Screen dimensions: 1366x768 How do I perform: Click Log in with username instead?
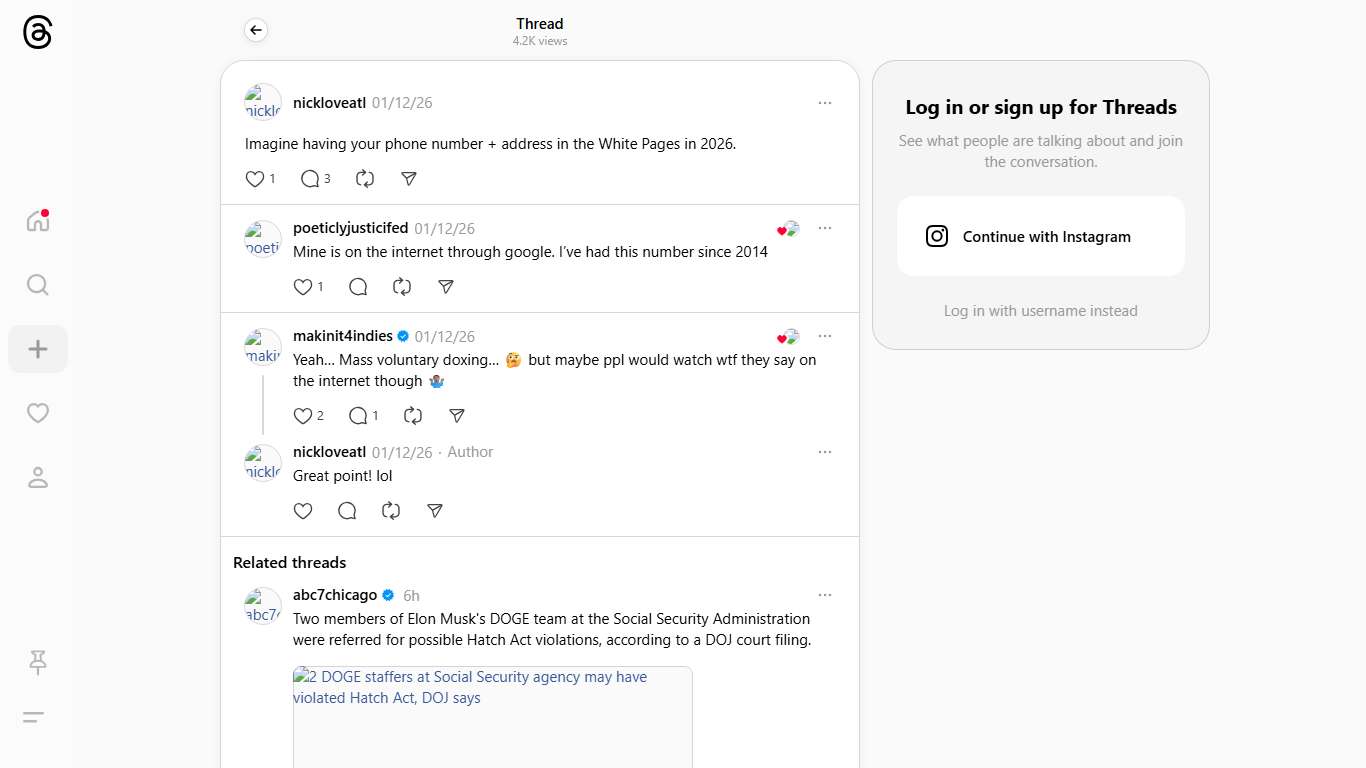[x=1040, y=311]
